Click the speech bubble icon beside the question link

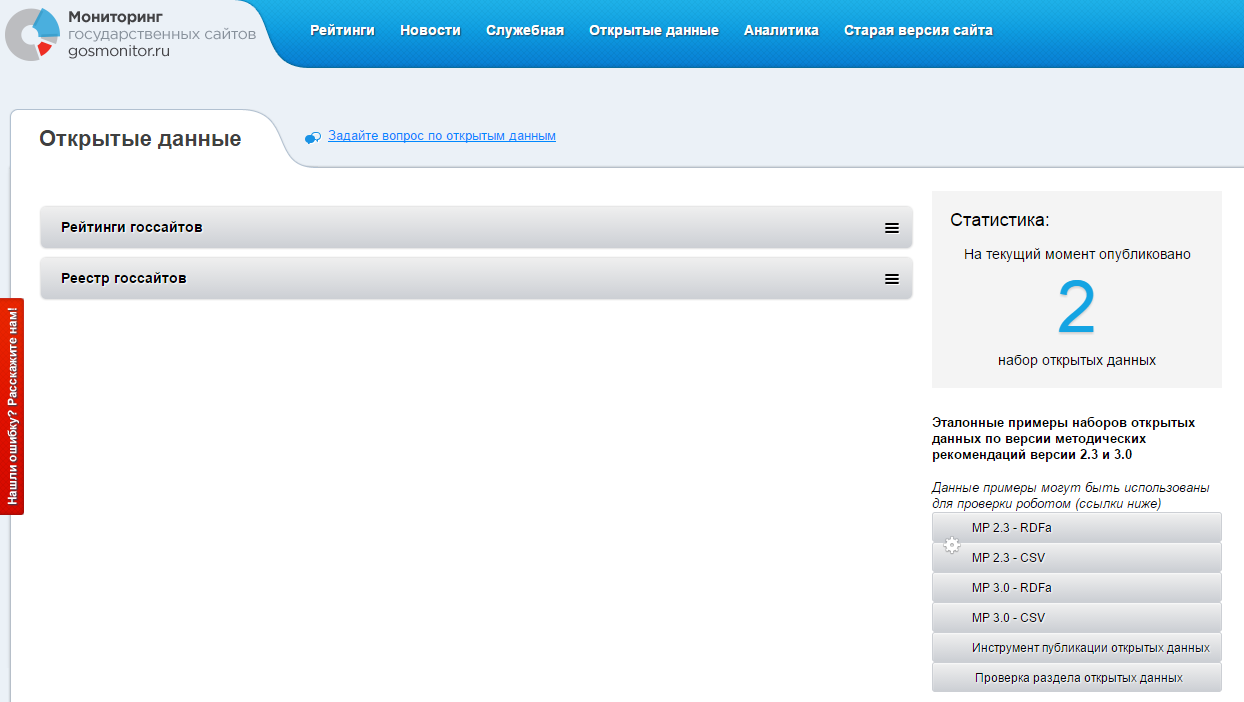313,137
